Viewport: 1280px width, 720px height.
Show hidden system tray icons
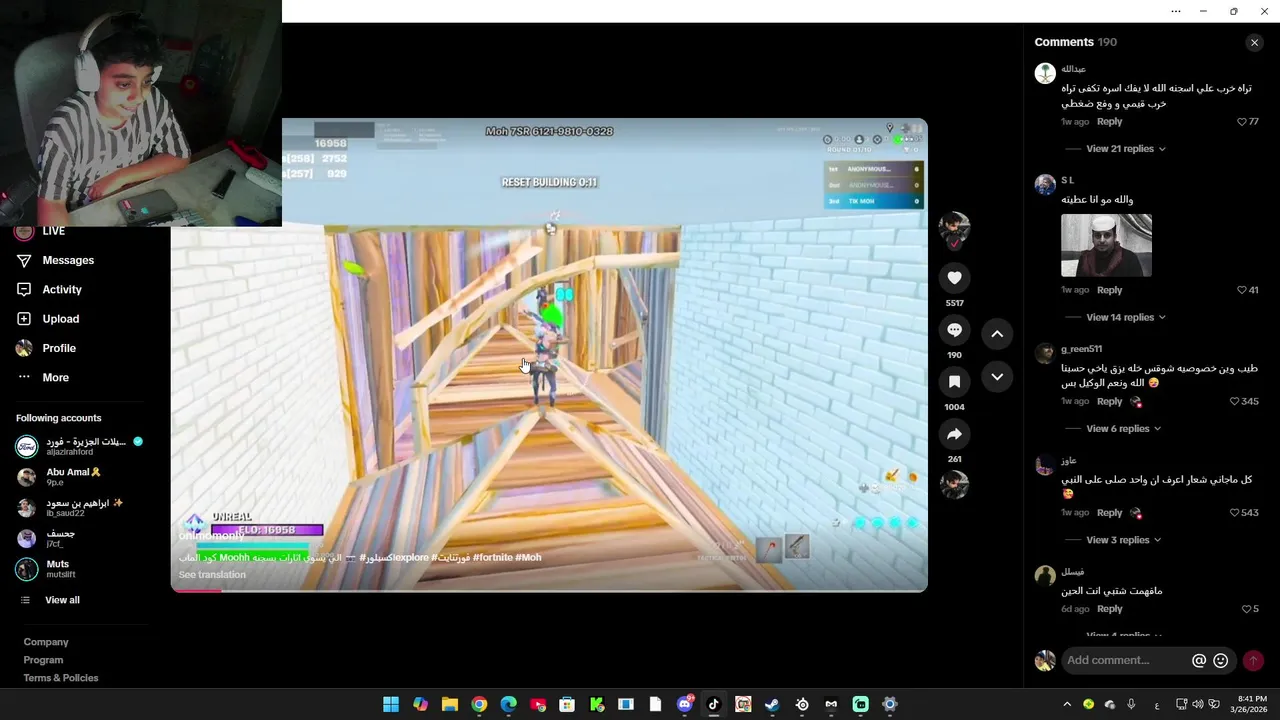click(1067, 704)
